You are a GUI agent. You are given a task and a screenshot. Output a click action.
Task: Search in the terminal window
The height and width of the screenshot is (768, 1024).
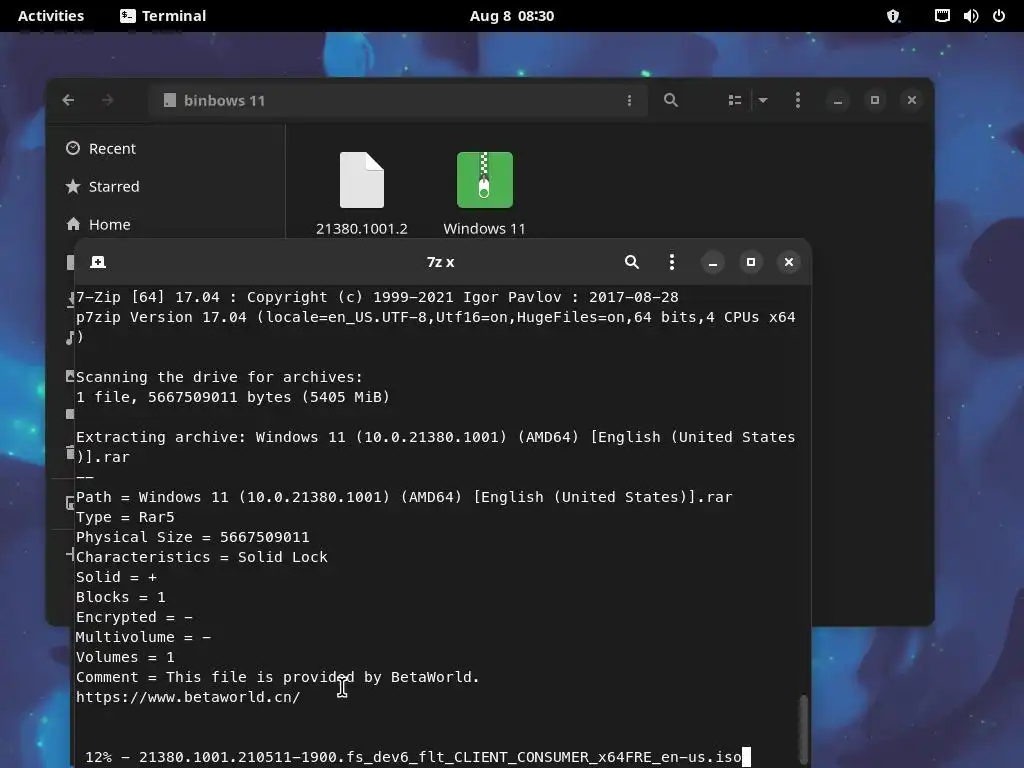coord(632,262)
